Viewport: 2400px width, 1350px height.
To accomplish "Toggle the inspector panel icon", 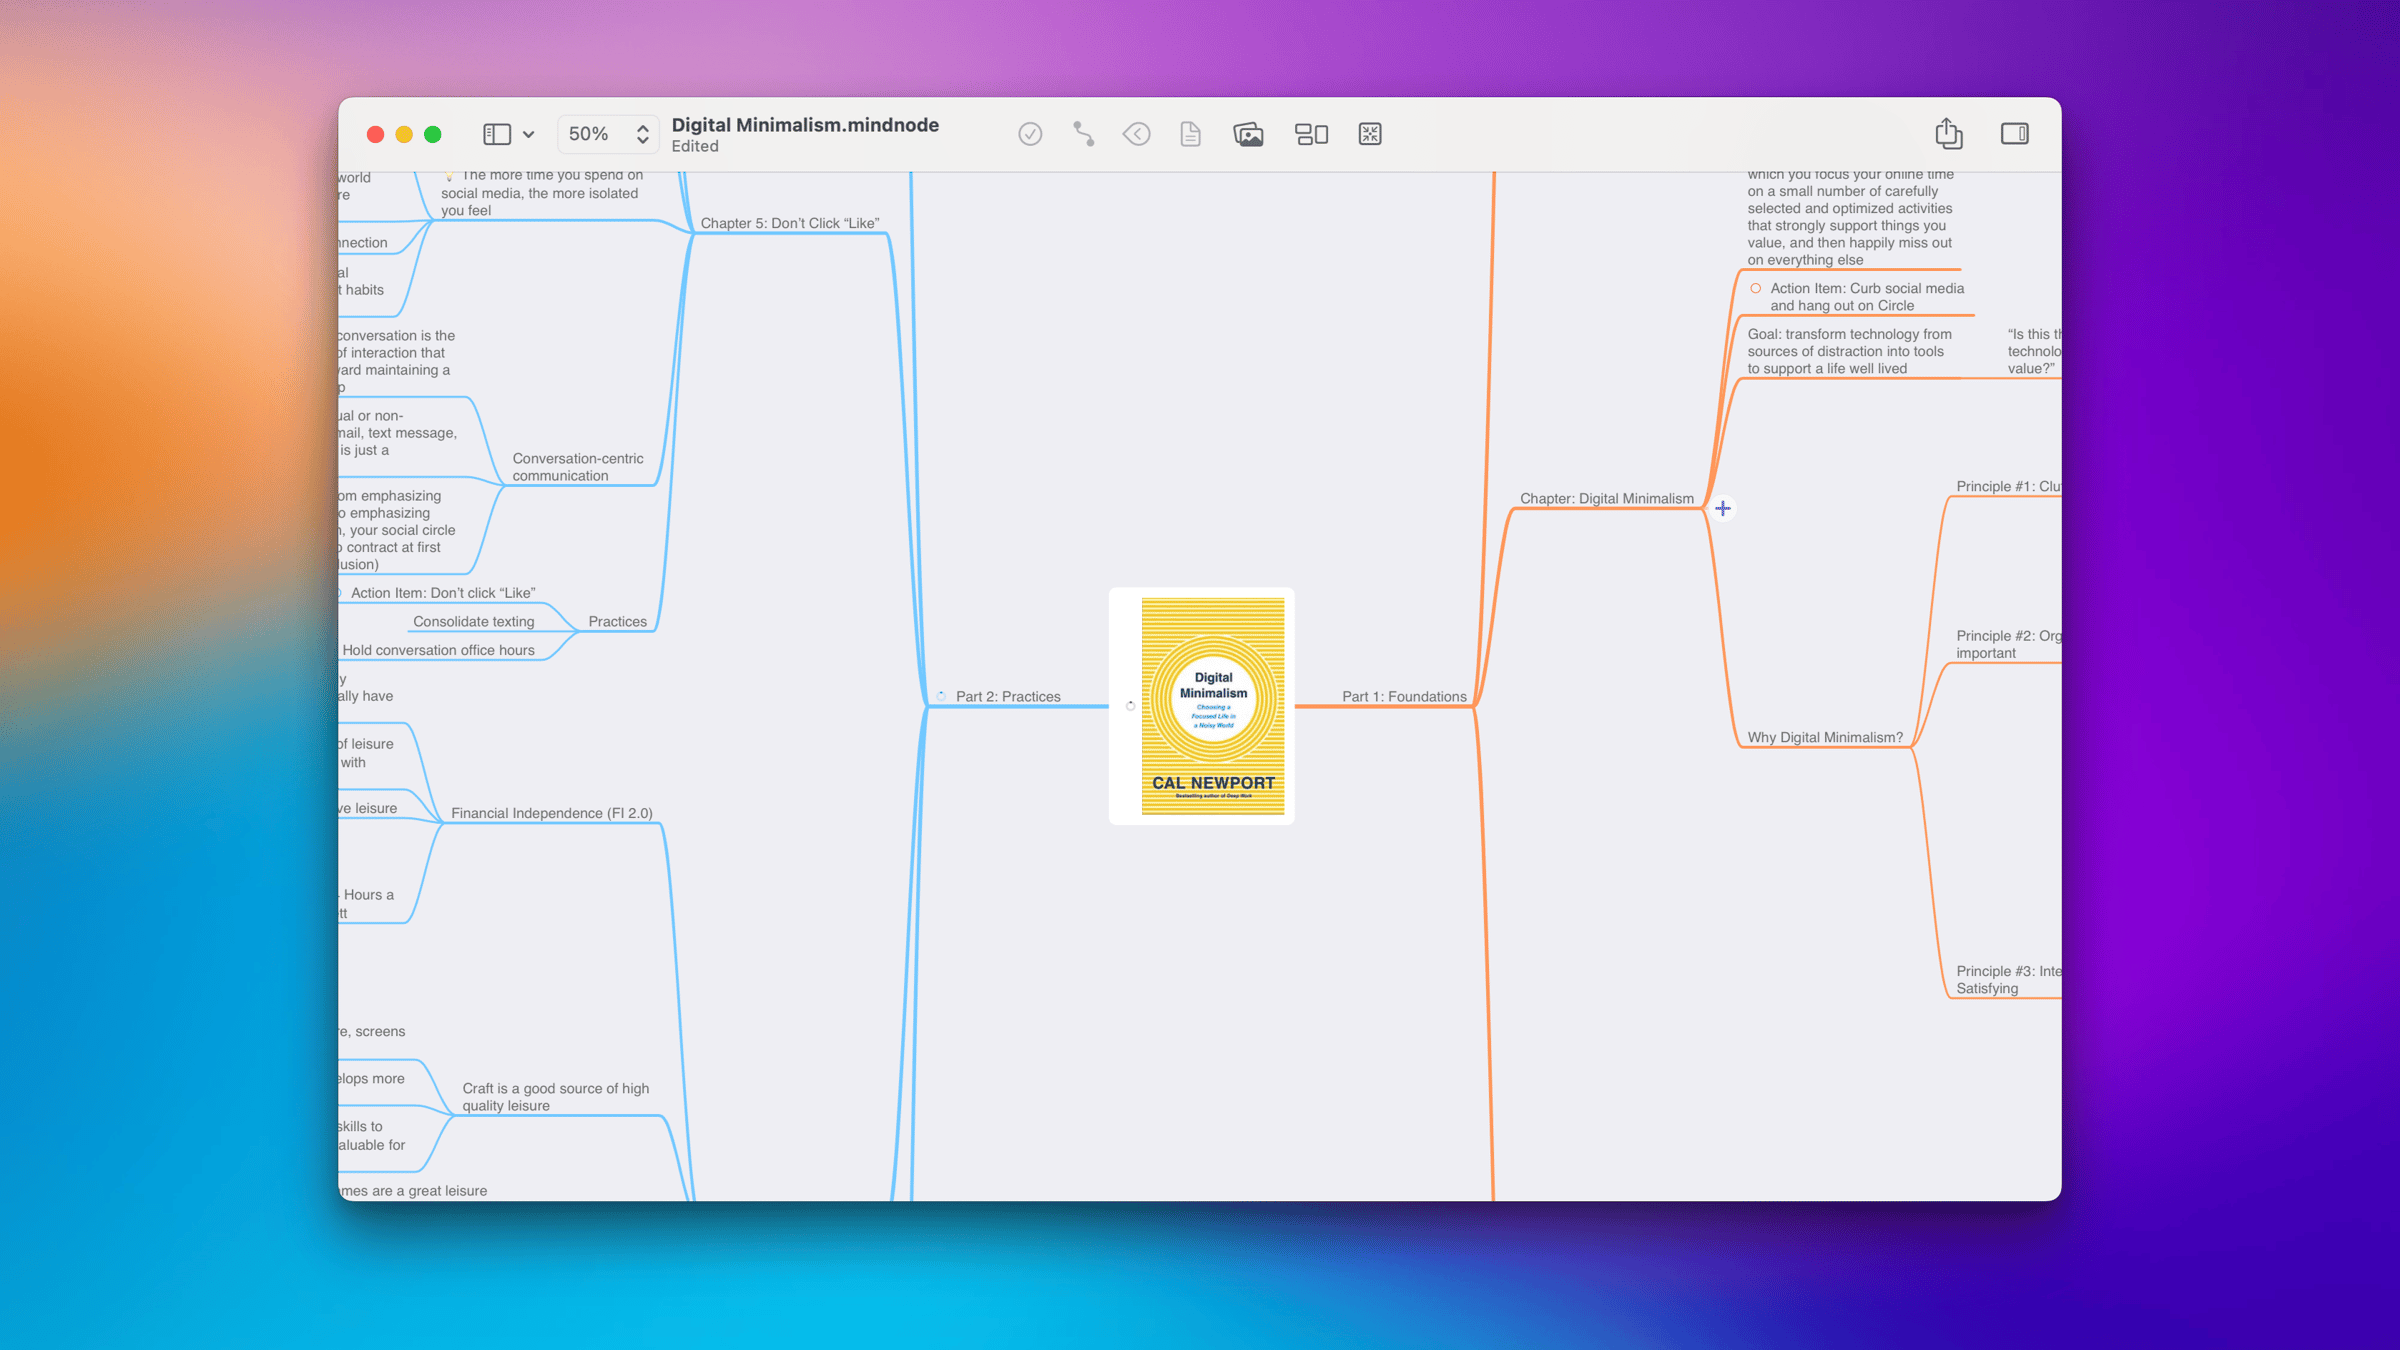I will (2014, 134).
